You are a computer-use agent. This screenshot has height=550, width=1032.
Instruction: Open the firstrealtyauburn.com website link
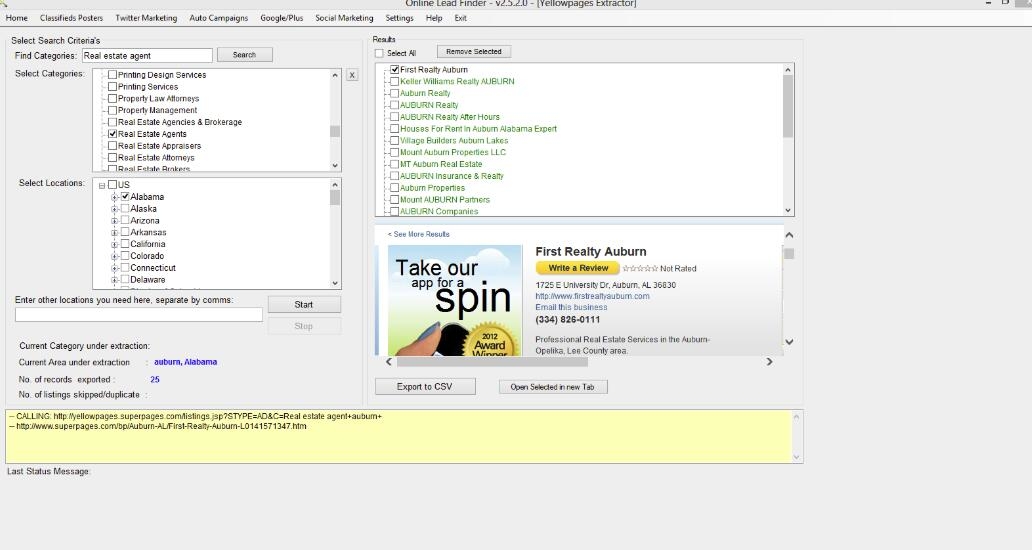point(592,296)
